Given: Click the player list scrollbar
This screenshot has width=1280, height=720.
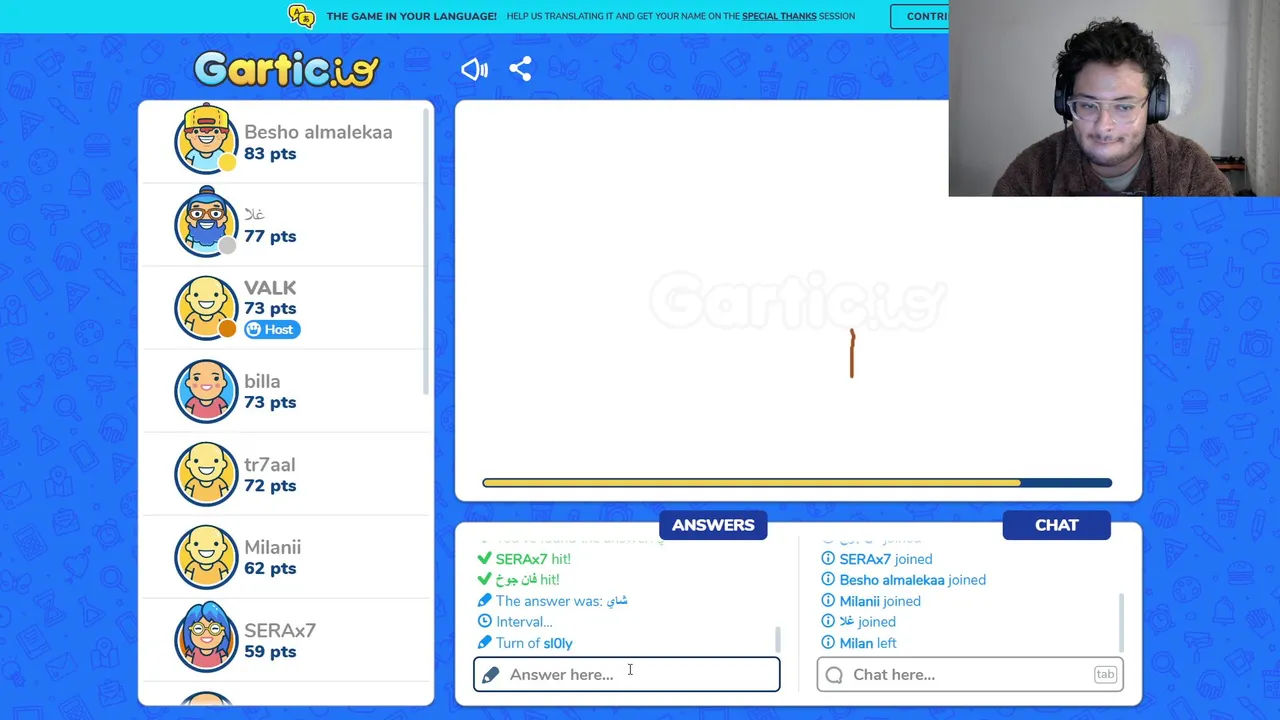Looking at the screenshot, I should [428, 250].
